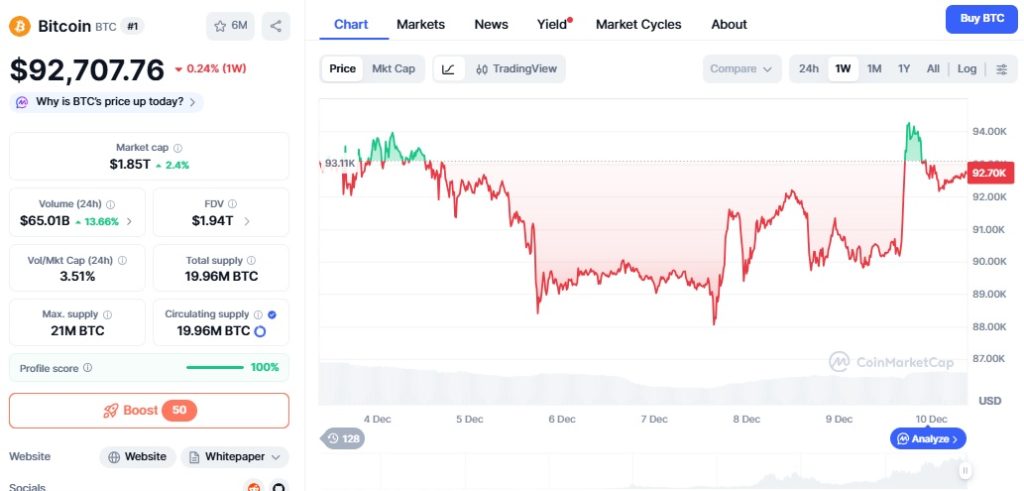Screen dimensions: 1024x491
Task: Click the Profile score info icon
Action: click(88, 368)
